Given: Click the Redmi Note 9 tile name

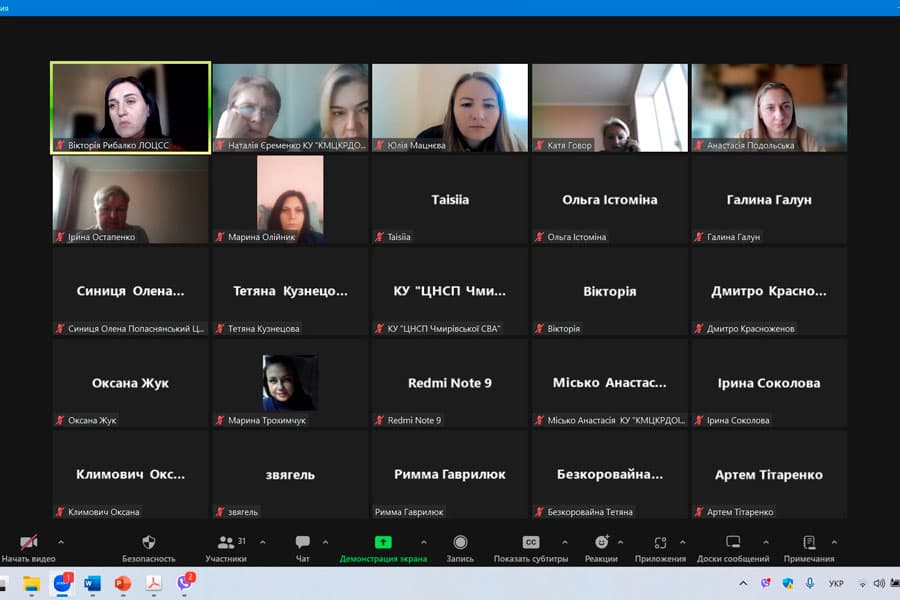Looking at the screenshot, I should coord(450,383).
